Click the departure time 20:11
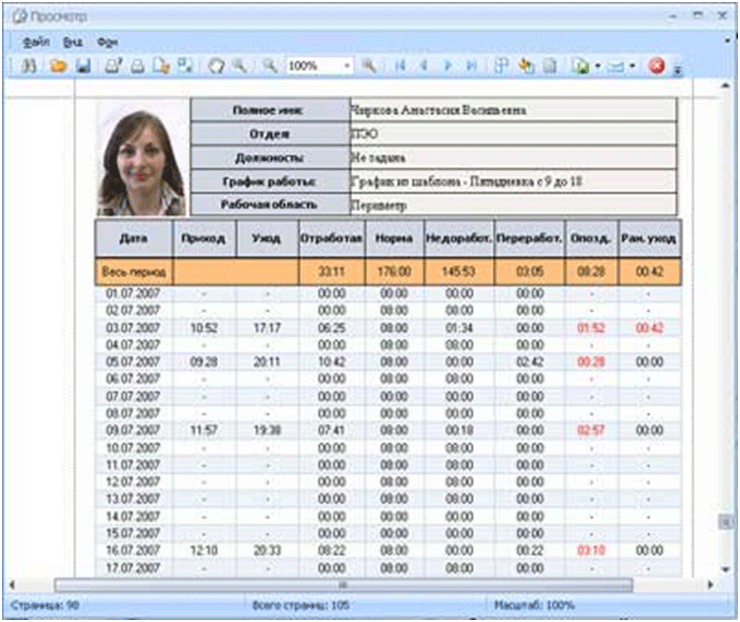 click(267, 362)
